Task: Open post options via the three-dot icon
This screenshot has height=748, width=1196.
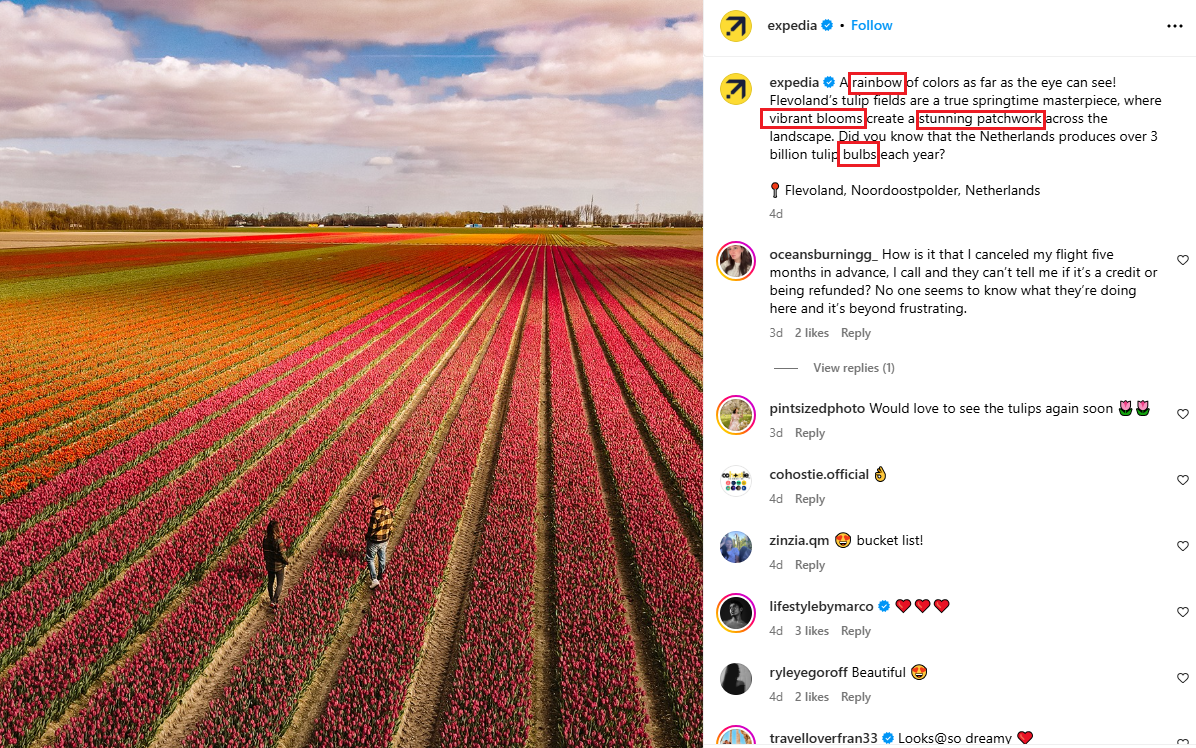Action: [1176, 25]
